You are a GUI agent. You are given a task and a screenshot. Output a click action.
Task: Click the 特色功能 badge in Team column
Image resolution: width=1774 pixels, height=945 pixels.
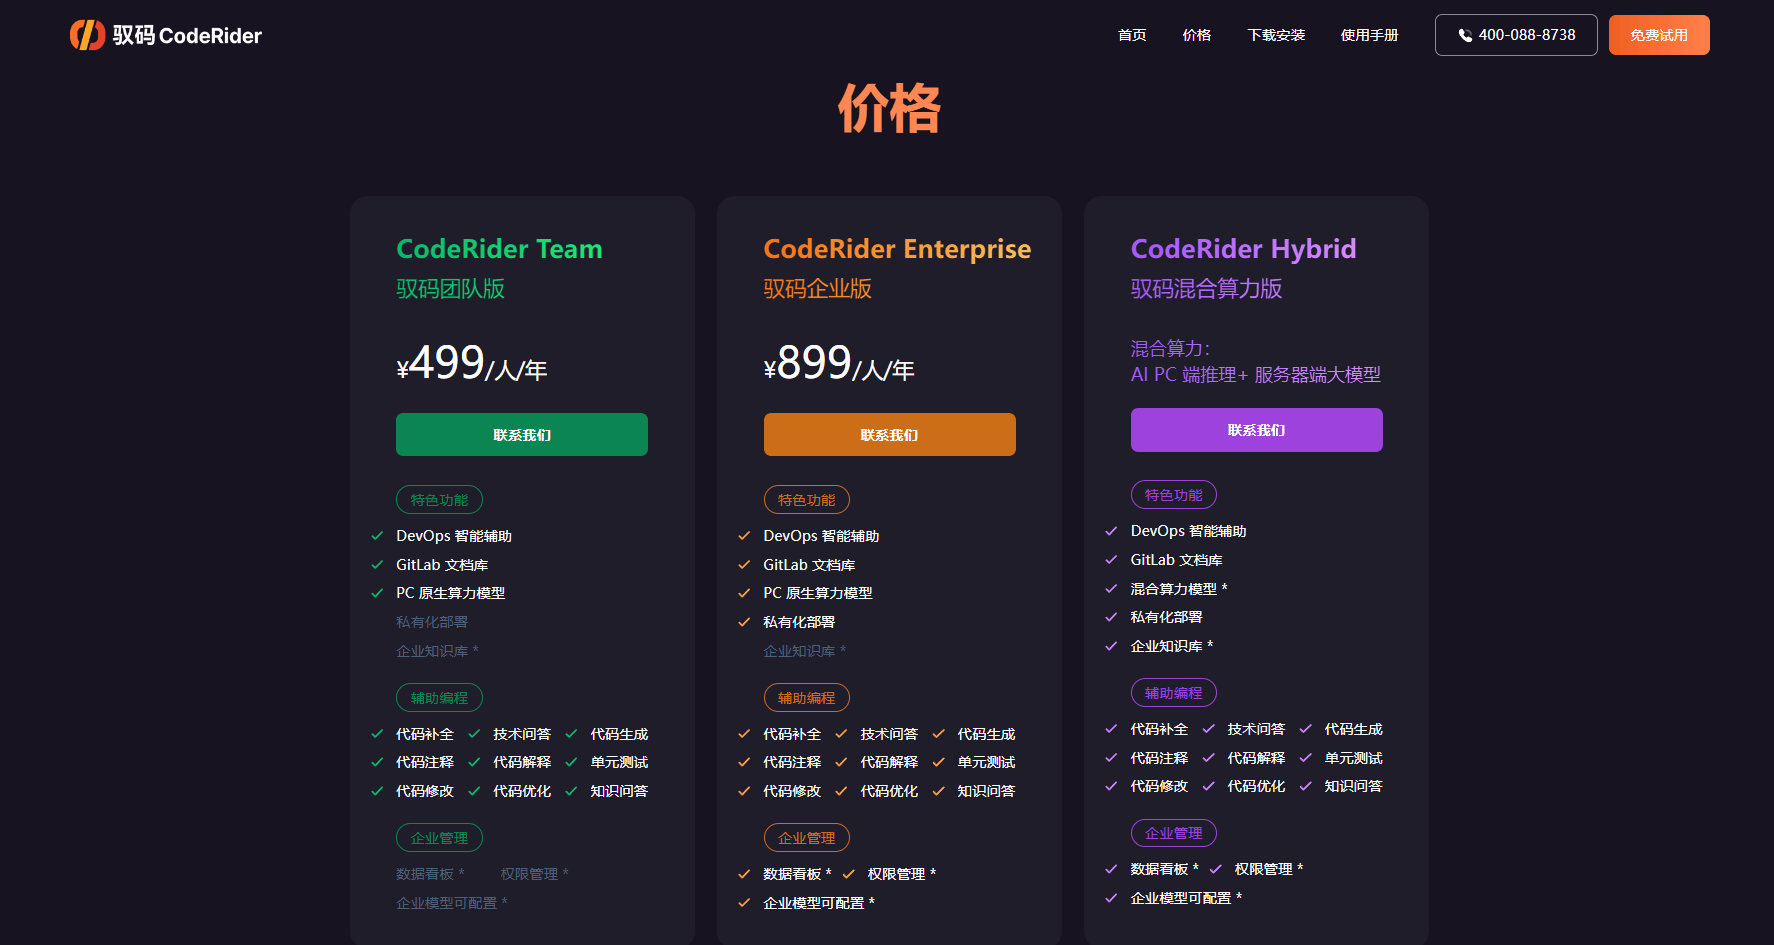point(438,499)
